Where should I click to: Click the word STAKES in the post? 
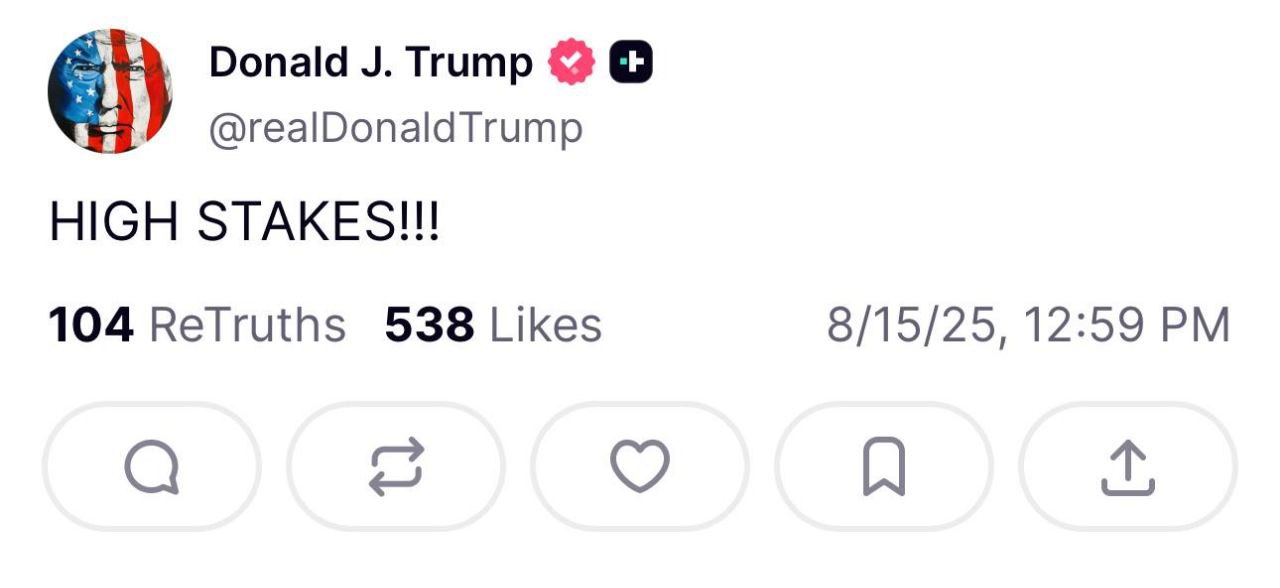(x=297, y=224)
